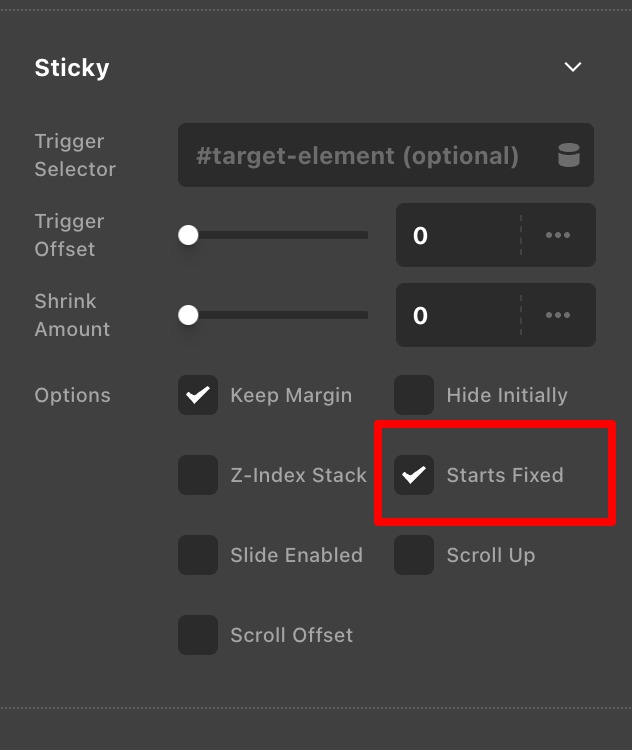Screen dimensions: 632x750
Task: Click the Sticky section title
Action: click(x=72, y=68)
